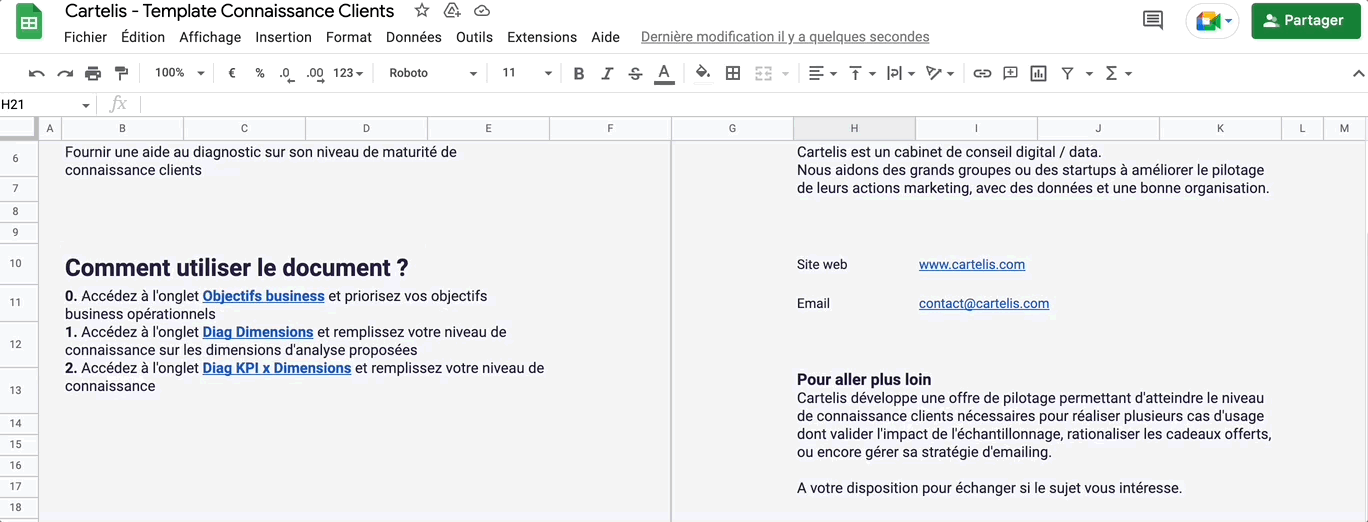Insert a link via chain icon
This screenshot has height=522, width=1368.
[982, 73]
